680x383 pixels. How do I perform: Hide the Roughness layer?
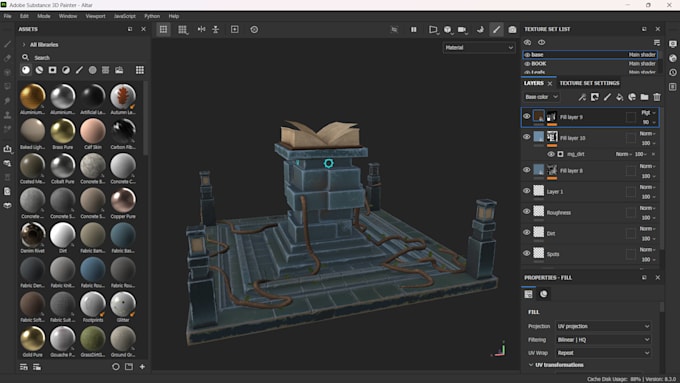[526, 212]
